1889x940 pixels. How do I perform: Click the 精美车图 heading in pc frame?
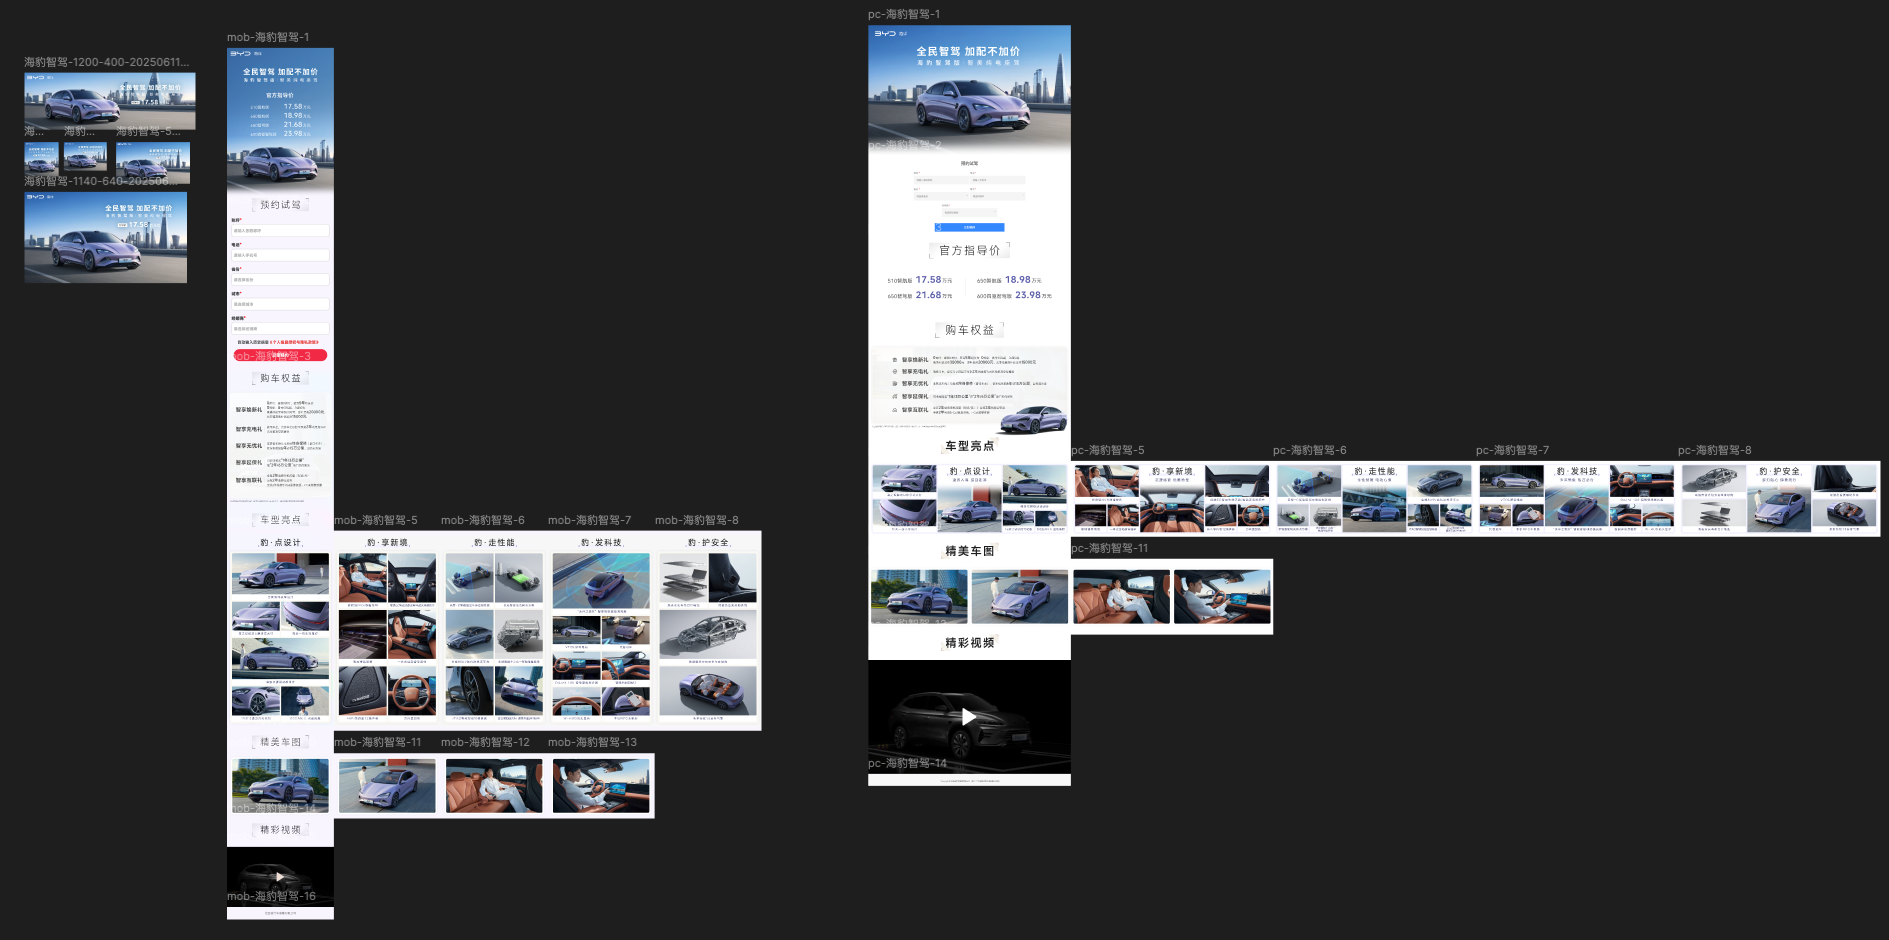point(969,551)
